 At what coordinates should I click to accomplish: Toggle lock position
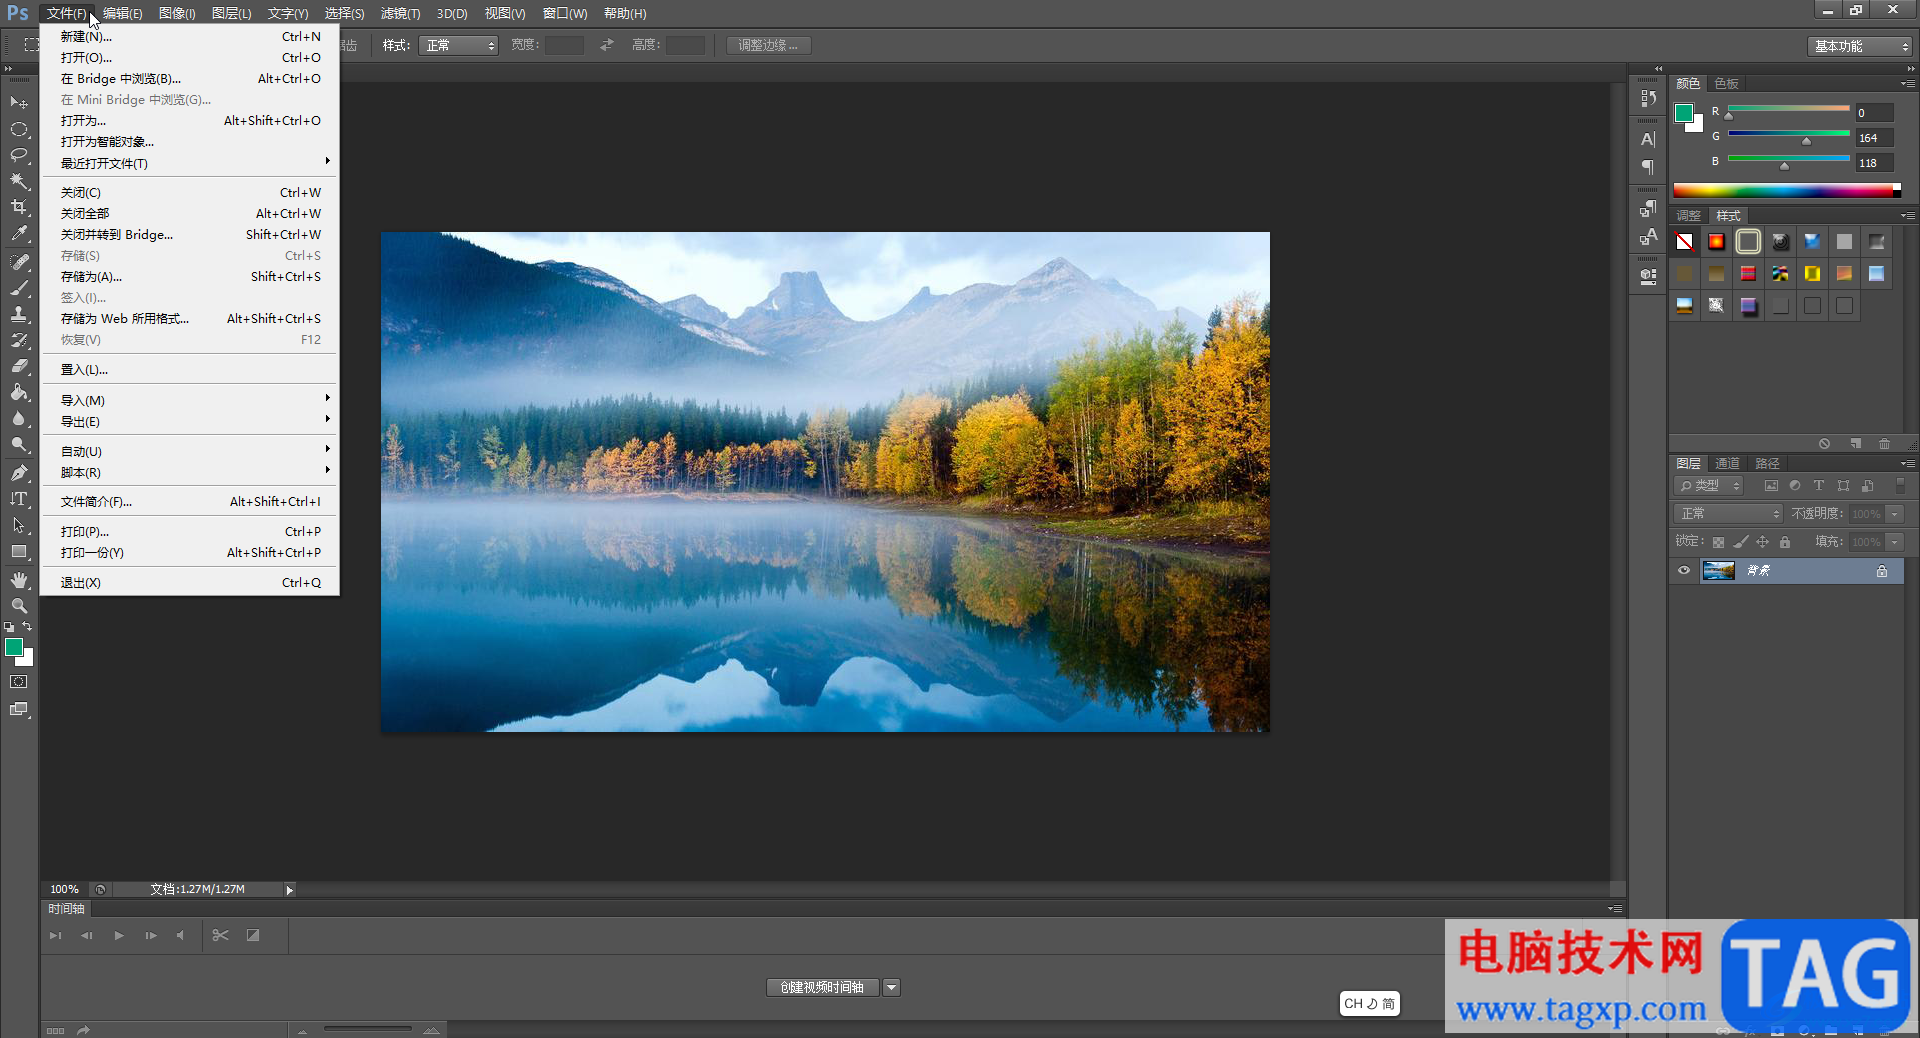tap(1763, 542)
